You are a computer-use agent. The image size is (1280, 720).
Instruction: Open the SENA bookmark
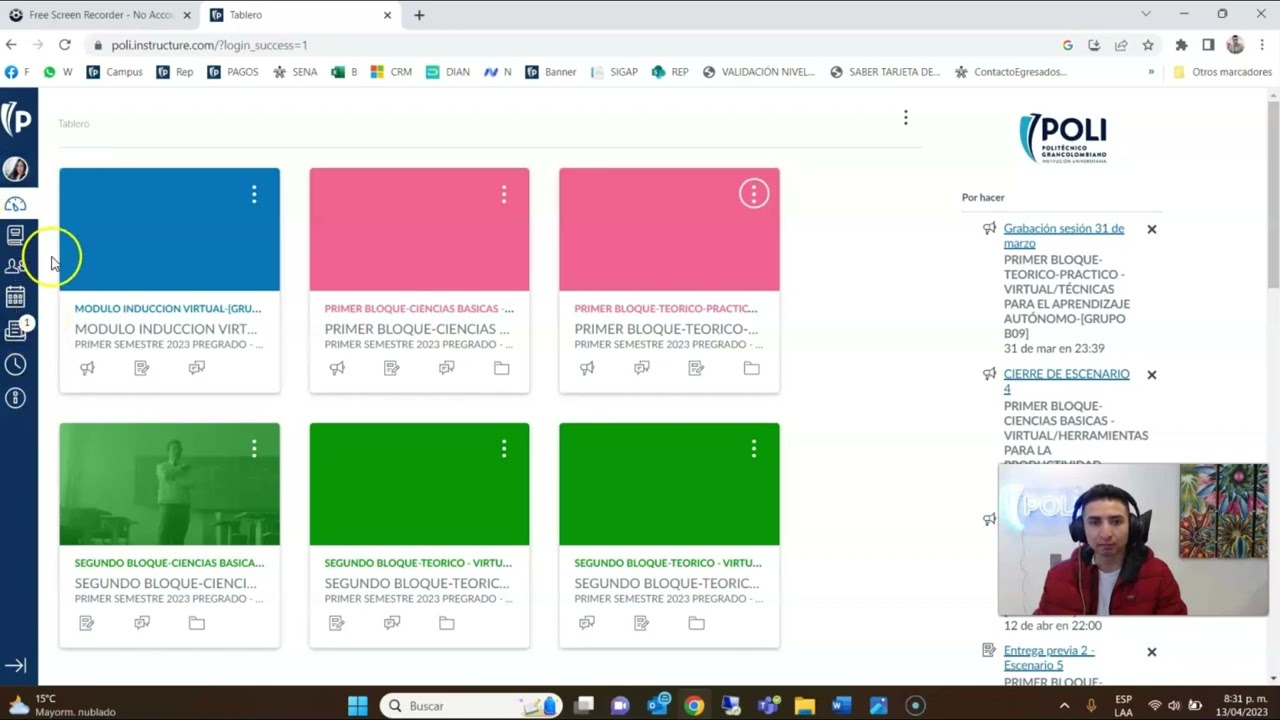[295, 72]
